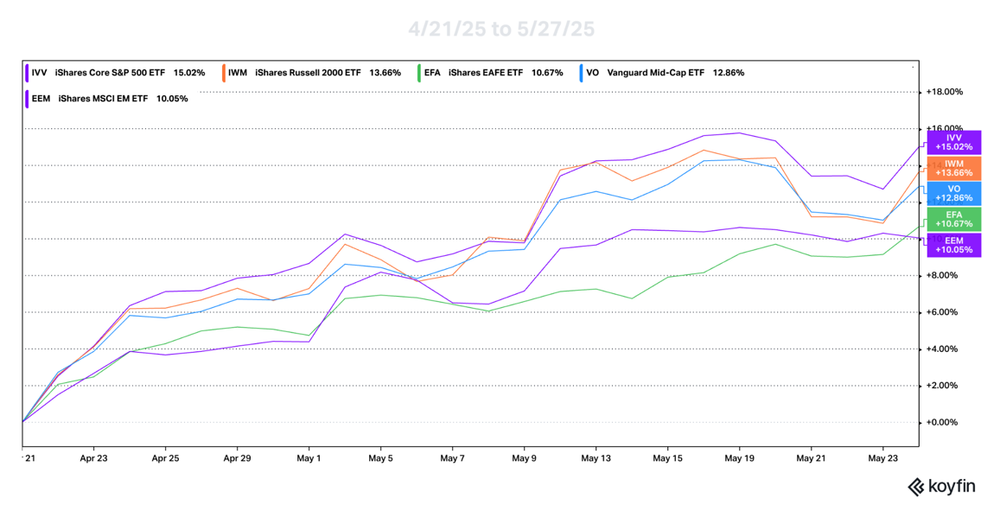
Task: Click the EEM purple legend color swatch
Action: point(27,99)
